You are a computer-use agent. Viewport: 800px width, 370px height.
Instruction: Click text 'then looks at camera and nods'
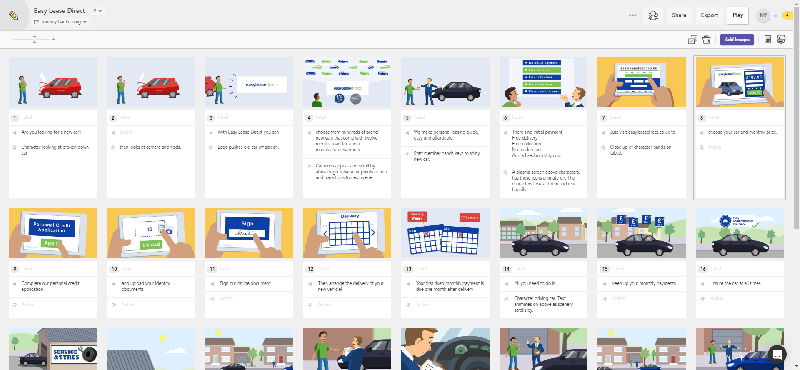pyautogui.click(x=151, y=147)
